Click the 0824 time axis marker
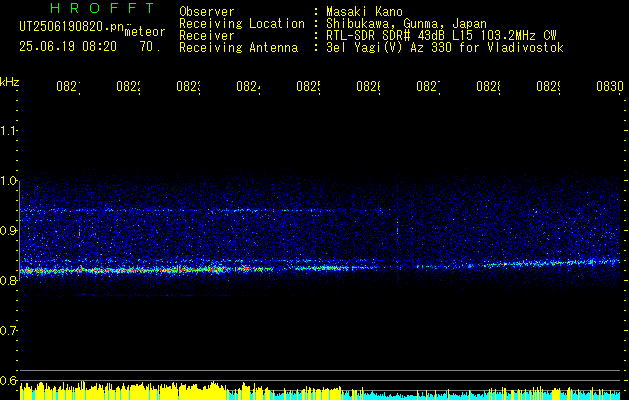629x400 pixels. (x=248, y=87)
